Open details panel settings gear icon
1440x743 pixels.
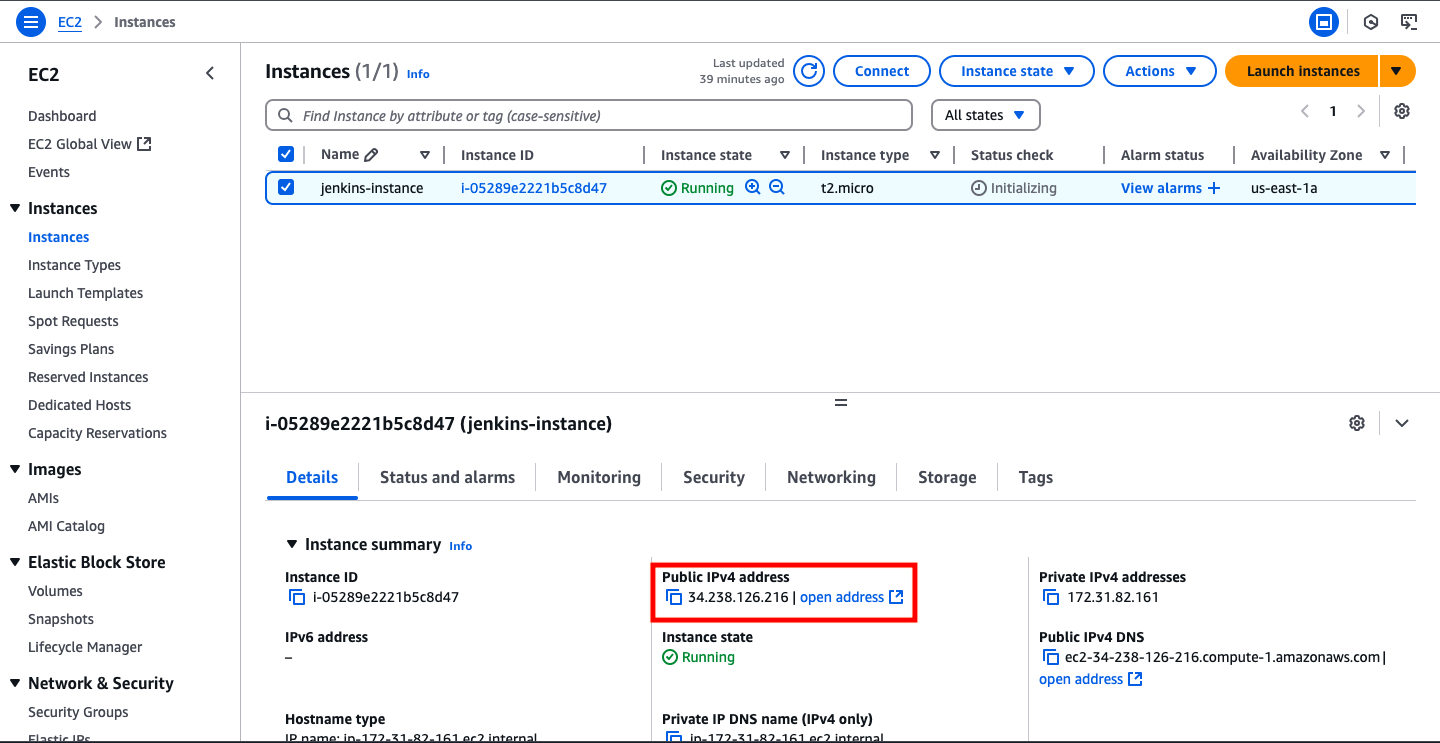(x=1357, y=423)
